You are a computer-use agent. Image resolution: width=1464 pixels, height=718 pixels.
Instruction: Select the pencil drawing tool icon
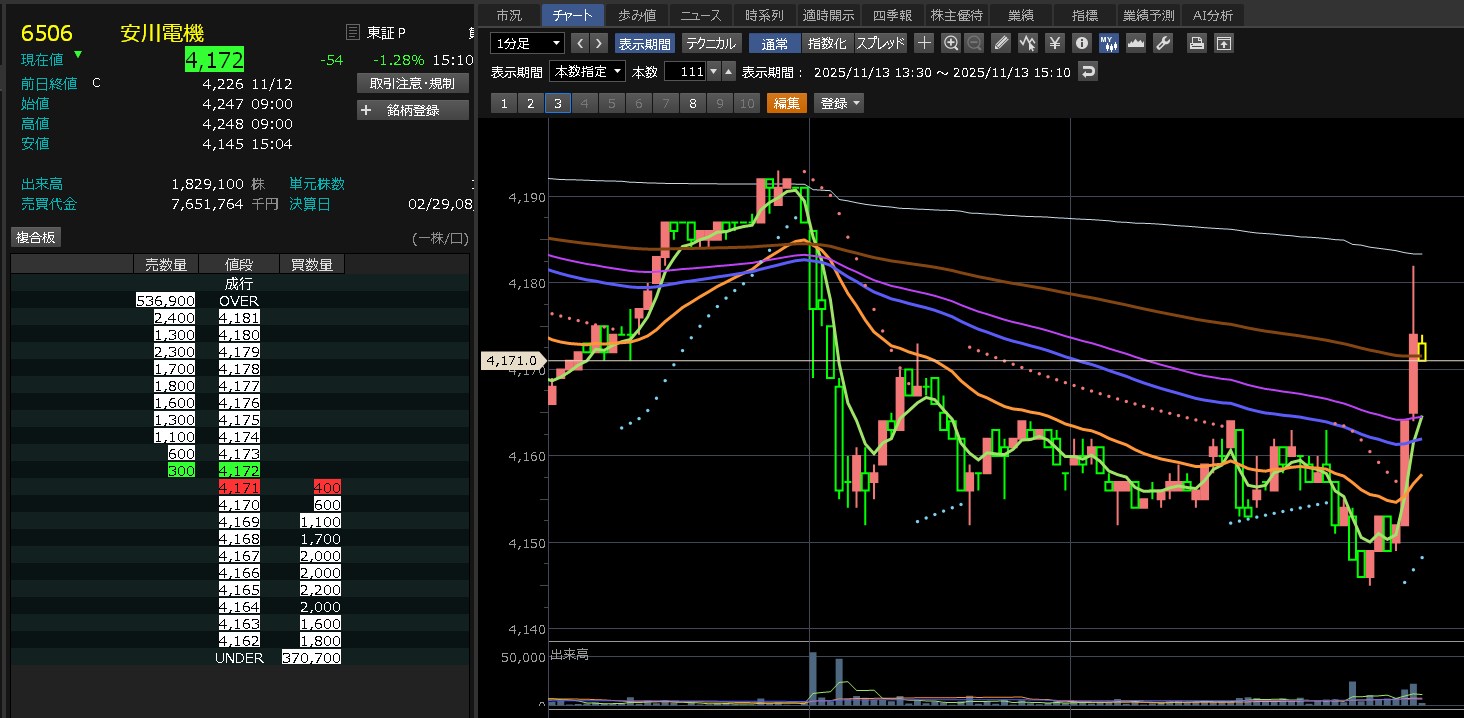pyautogui.click(x=1001, y=43)
